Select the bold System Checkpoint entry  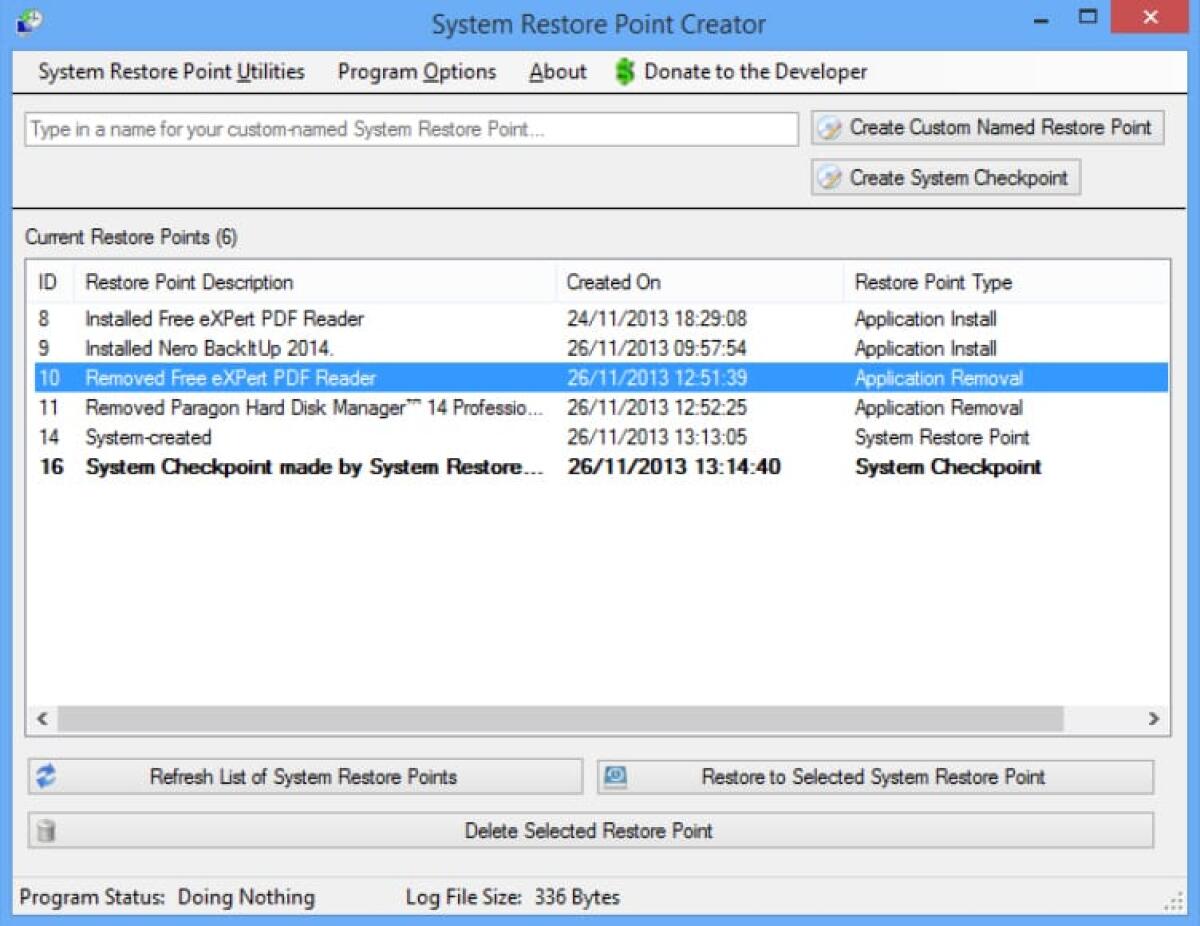[x=300, y=466]
